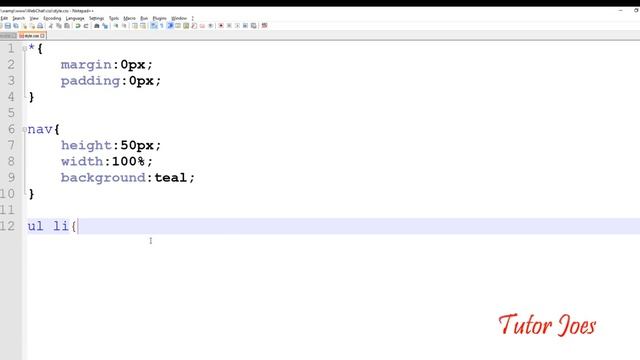Toggle Folder as Workspace toolbar icon
This screenshot has height=360, width=640.
(202, 26)
